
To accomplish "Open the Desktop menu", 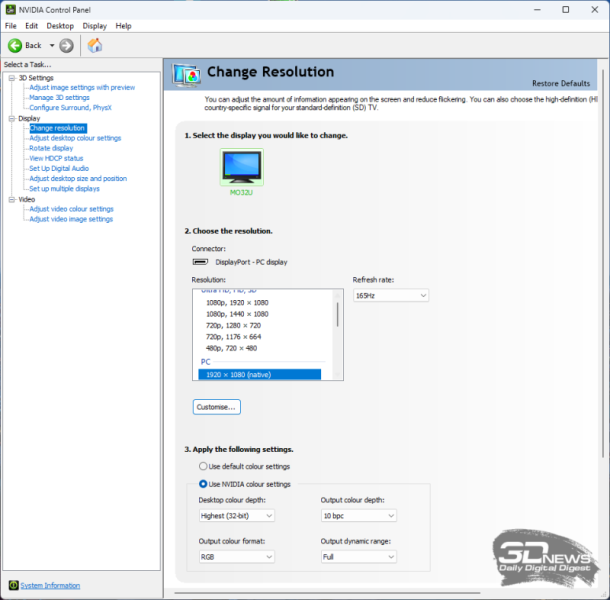I will tap(60, 25).
